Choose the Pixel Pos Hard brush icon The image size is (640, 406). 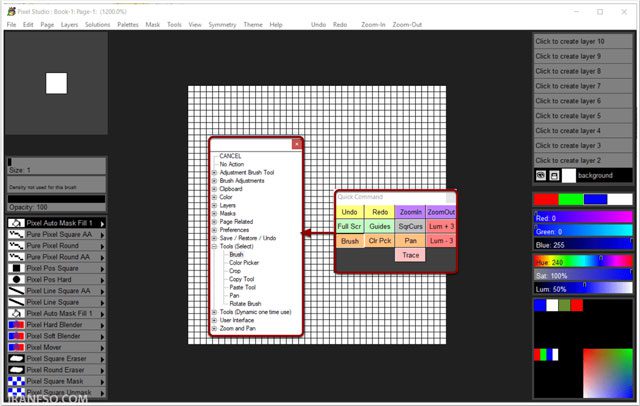(x=16, y=280)
